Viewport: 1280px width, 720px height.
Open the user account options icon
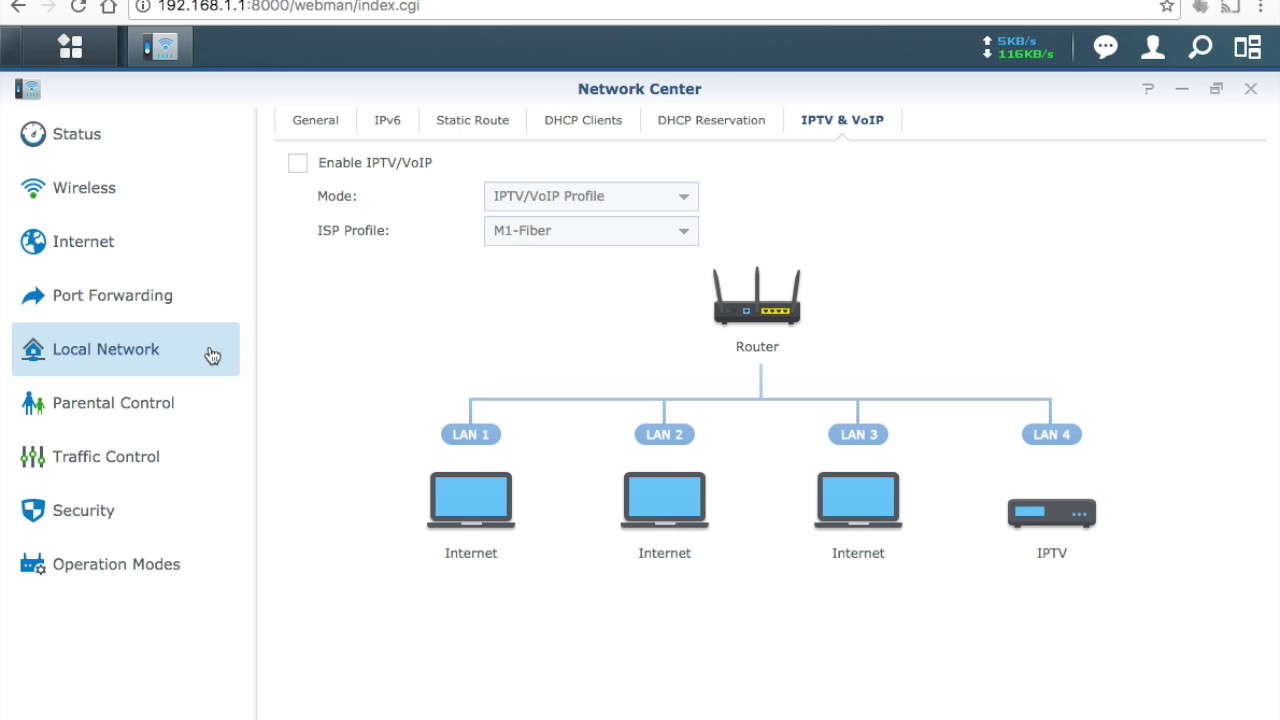point(1153,47)
